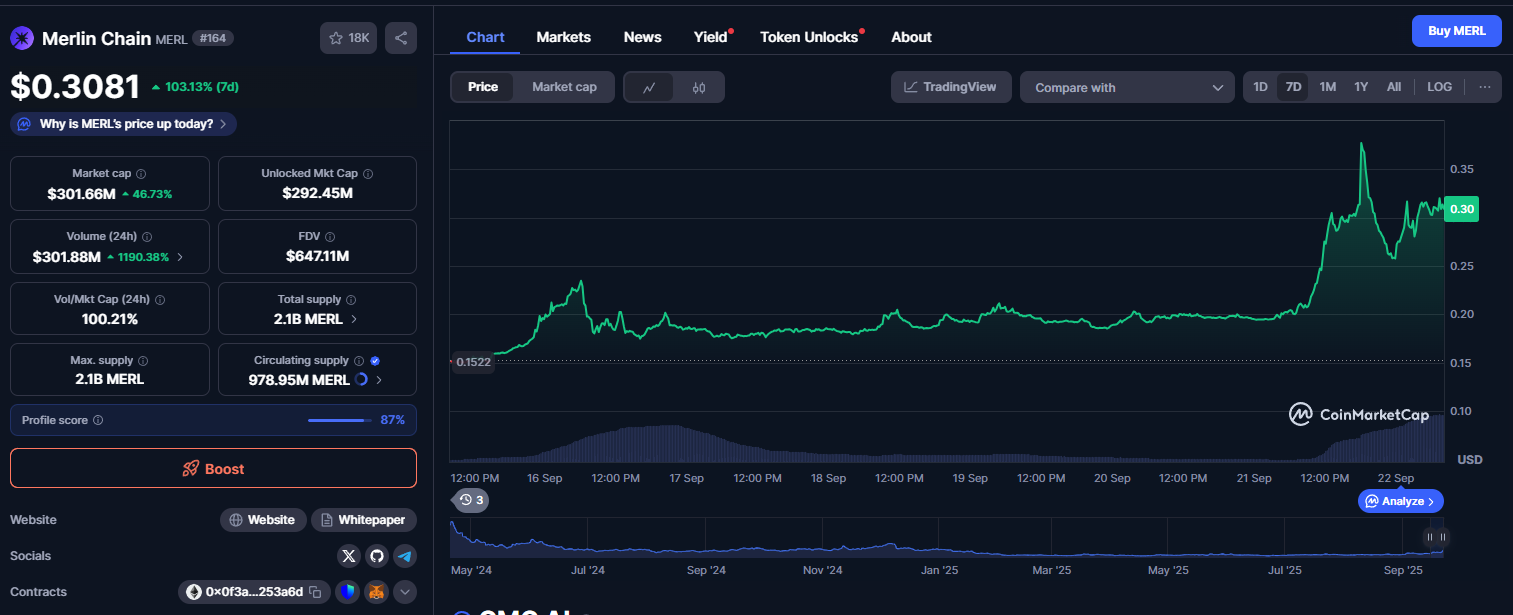Click the share icon beside the watchlist
The image size is (1513, 615).
pos(401,38)
